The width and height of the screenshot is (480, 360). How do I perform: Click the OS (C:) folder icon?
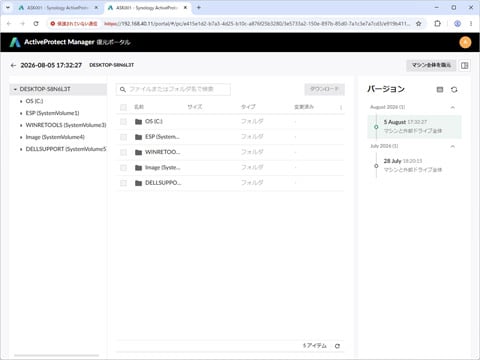coord(139,121)
